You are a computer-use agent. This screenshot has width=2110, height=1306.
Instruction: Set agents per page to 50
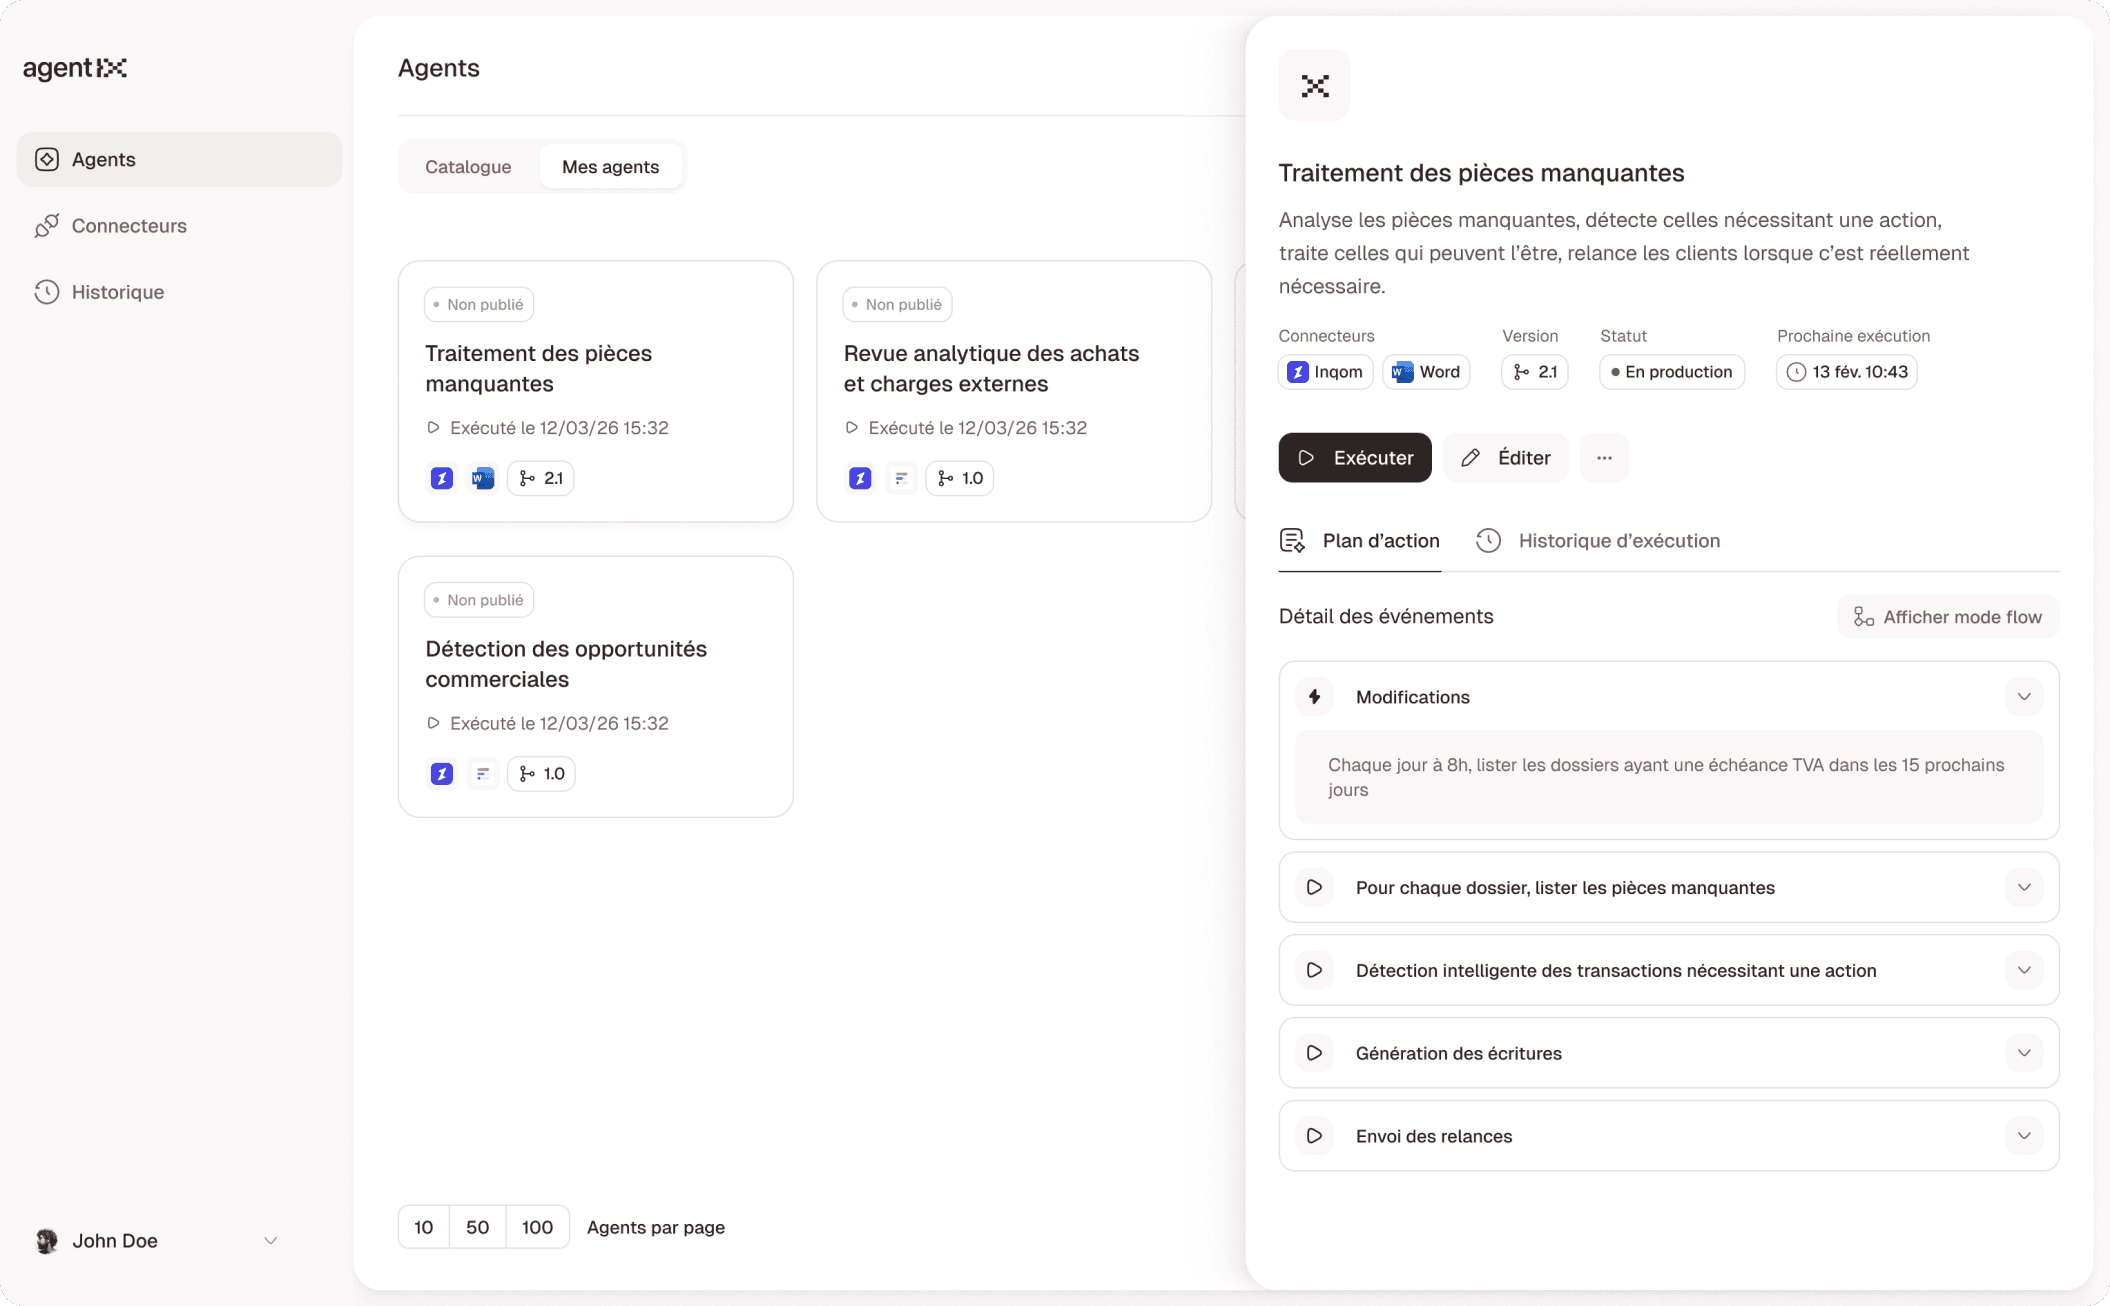tap(477, 1227)
